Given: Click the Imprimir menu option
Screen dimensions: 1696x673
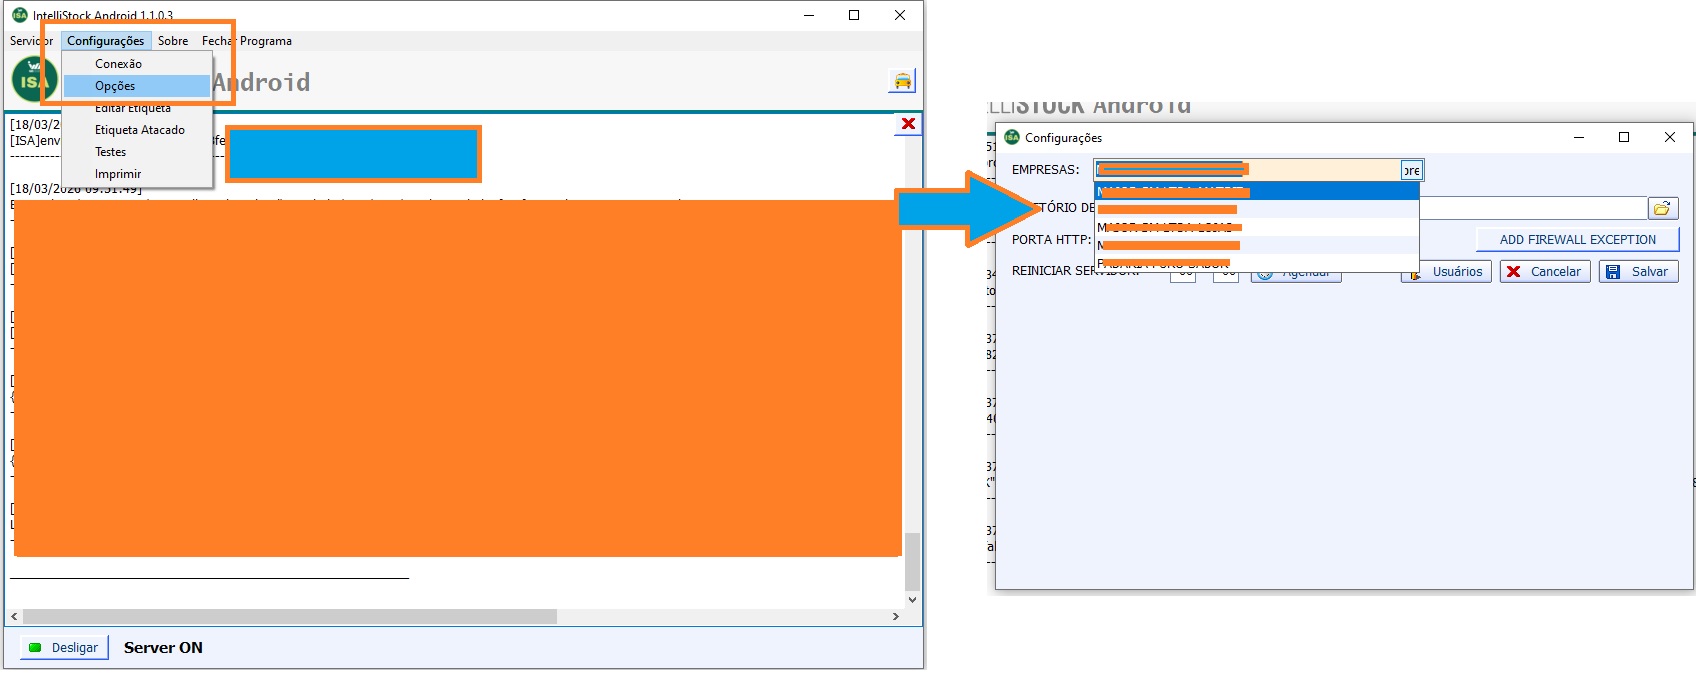Looking at the screenshot, I should click(118, 174).
